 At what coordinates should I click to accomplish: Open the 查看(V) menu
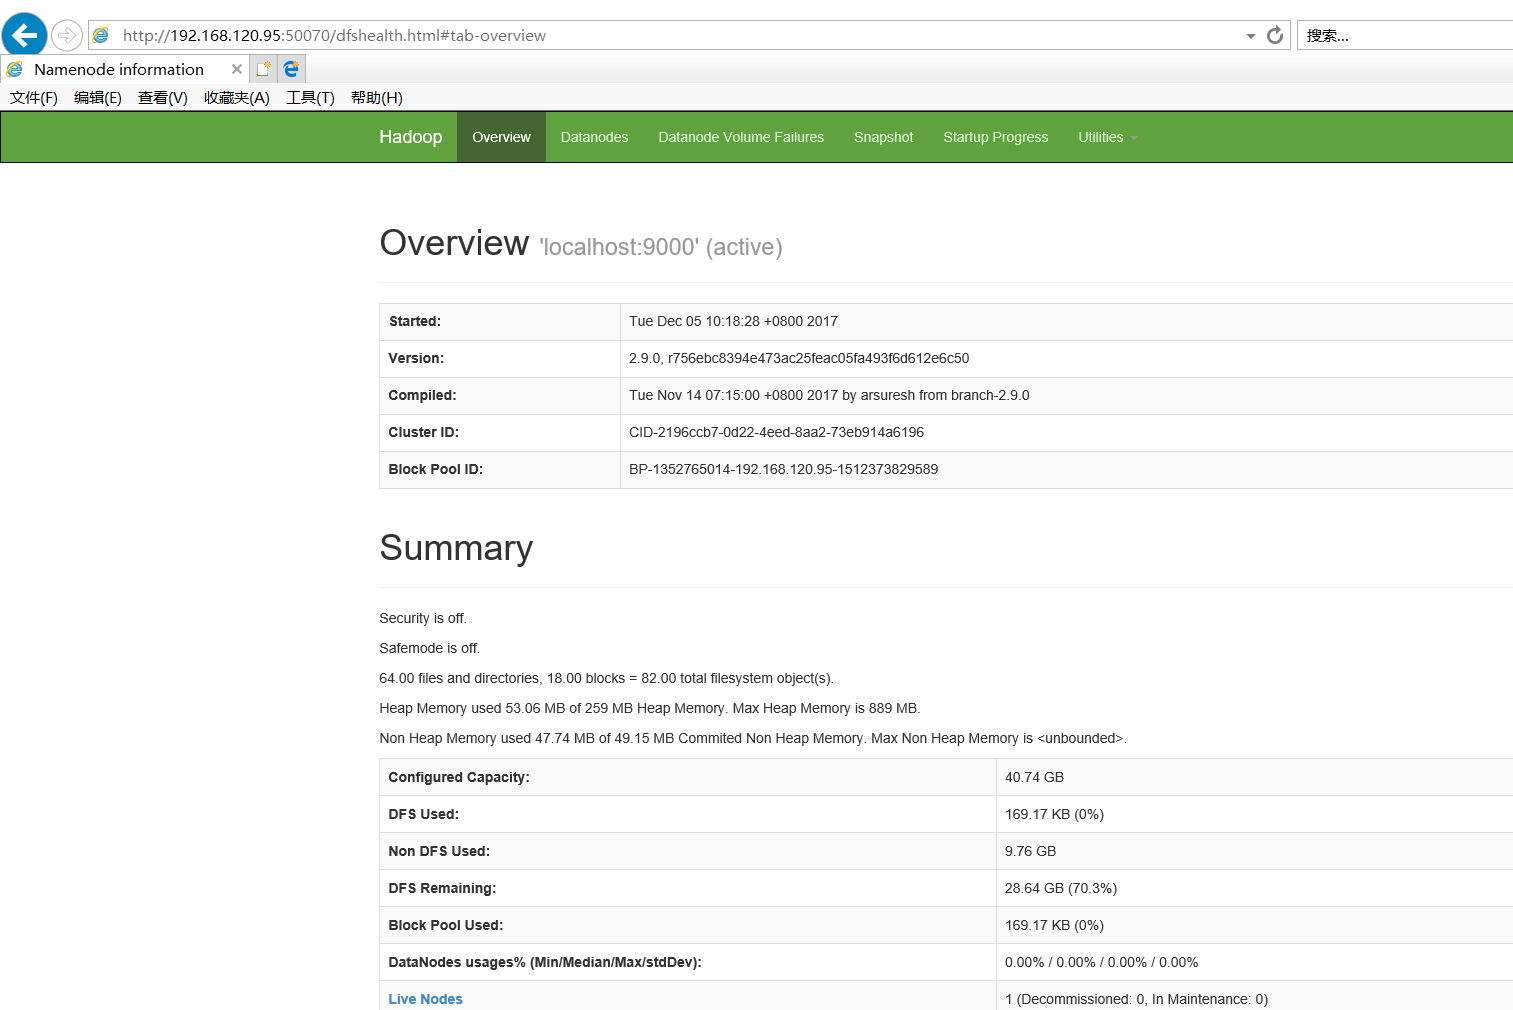click(163, 97)
